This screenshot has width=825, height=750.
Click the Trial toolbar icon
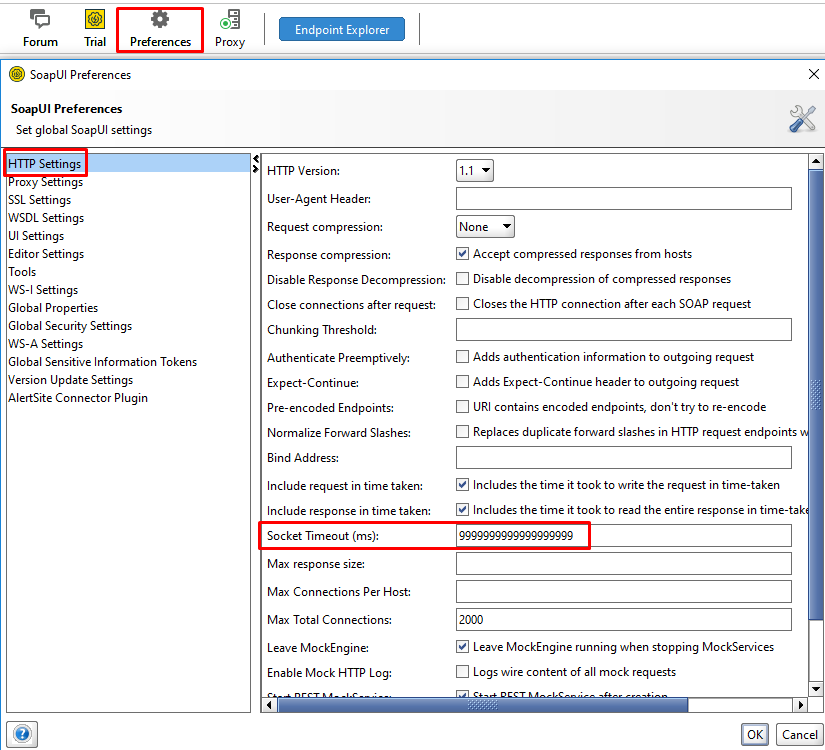click(95, 29)
